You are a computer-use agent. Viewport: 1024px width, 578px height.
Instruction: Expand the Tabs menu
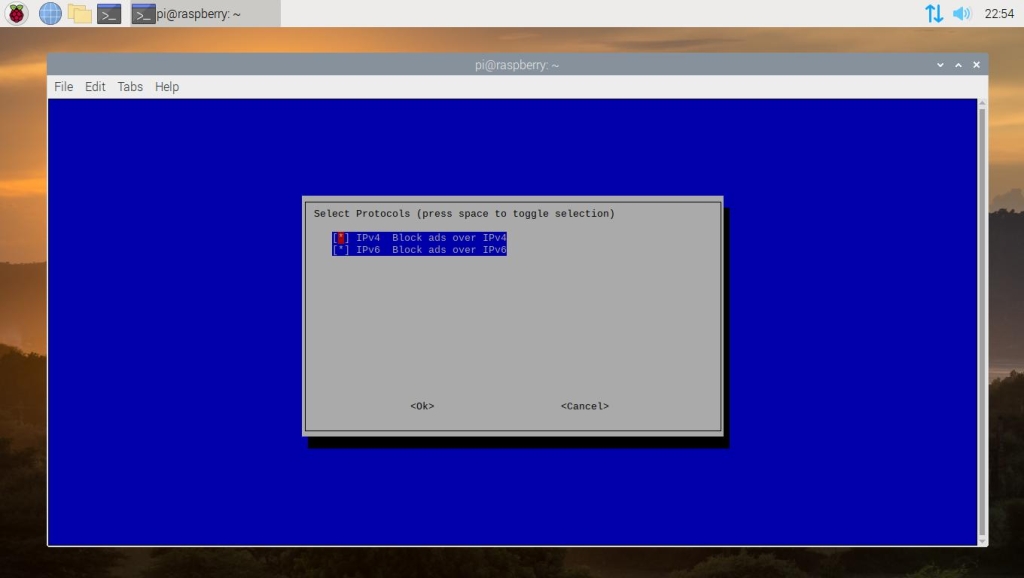[130, 87]
